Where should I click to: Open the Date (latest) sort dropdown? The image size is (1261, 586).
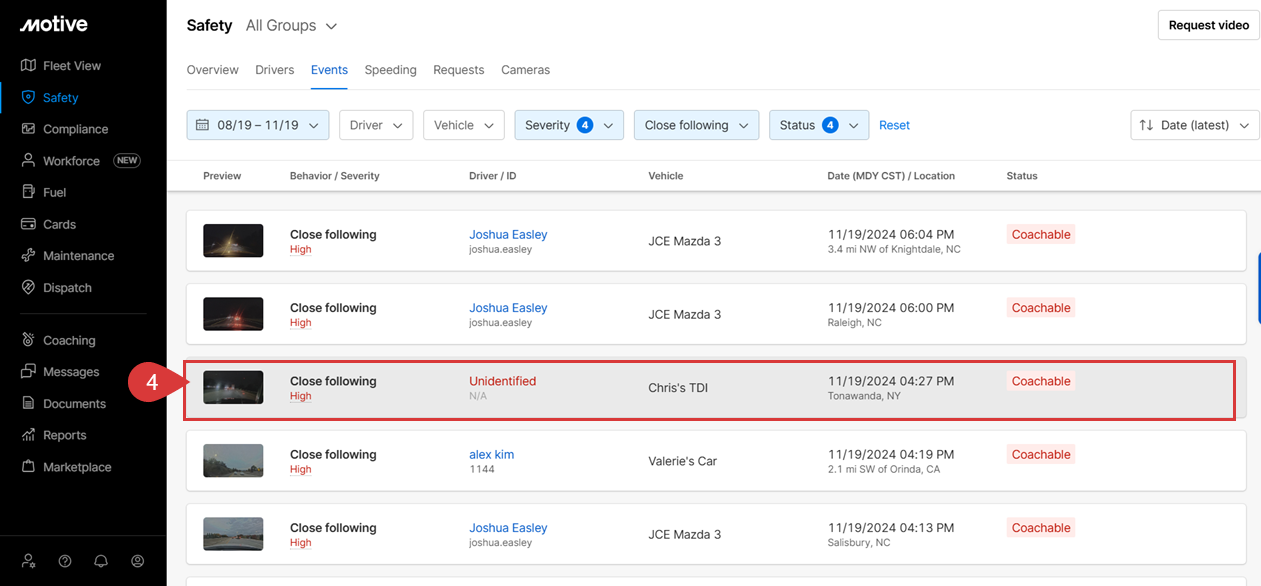[x=1194, y=125]
